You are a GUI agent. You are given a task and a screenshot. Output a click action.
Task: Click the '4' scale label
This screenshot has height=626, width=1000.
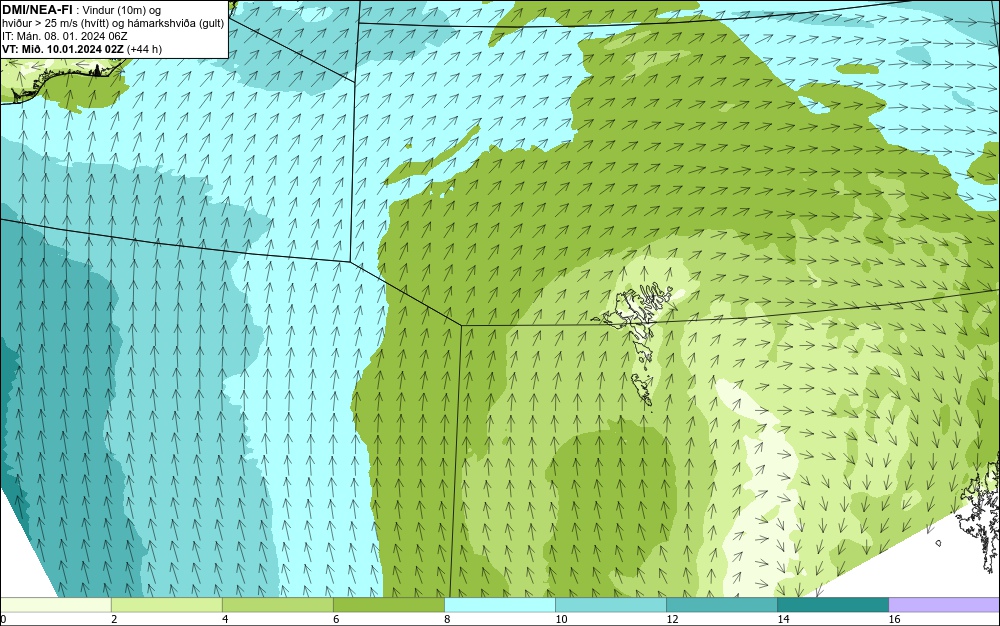[225, 619]
